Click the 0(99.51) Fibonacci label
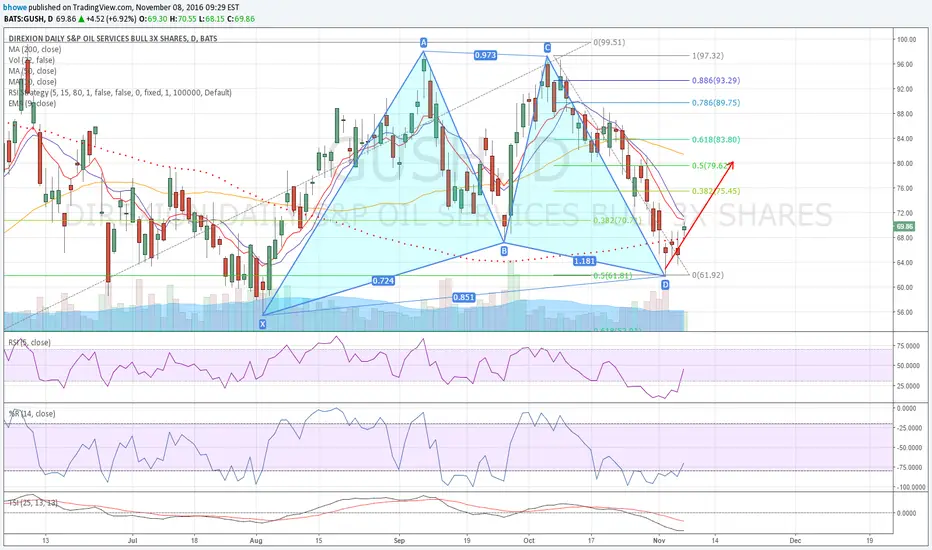This screenshot has width=932, height=550. (609, 42)
